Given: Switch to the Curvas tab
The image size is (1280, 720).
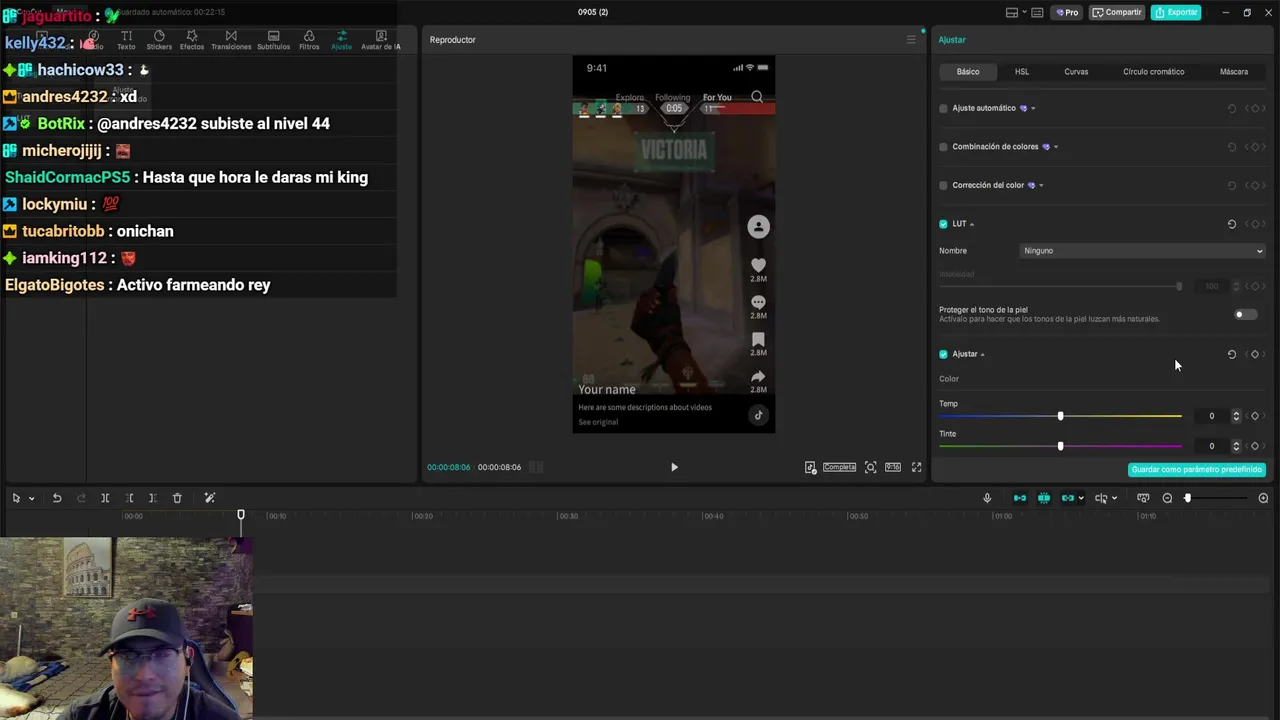Looking at the screenshot, I should click(1076, 72).
